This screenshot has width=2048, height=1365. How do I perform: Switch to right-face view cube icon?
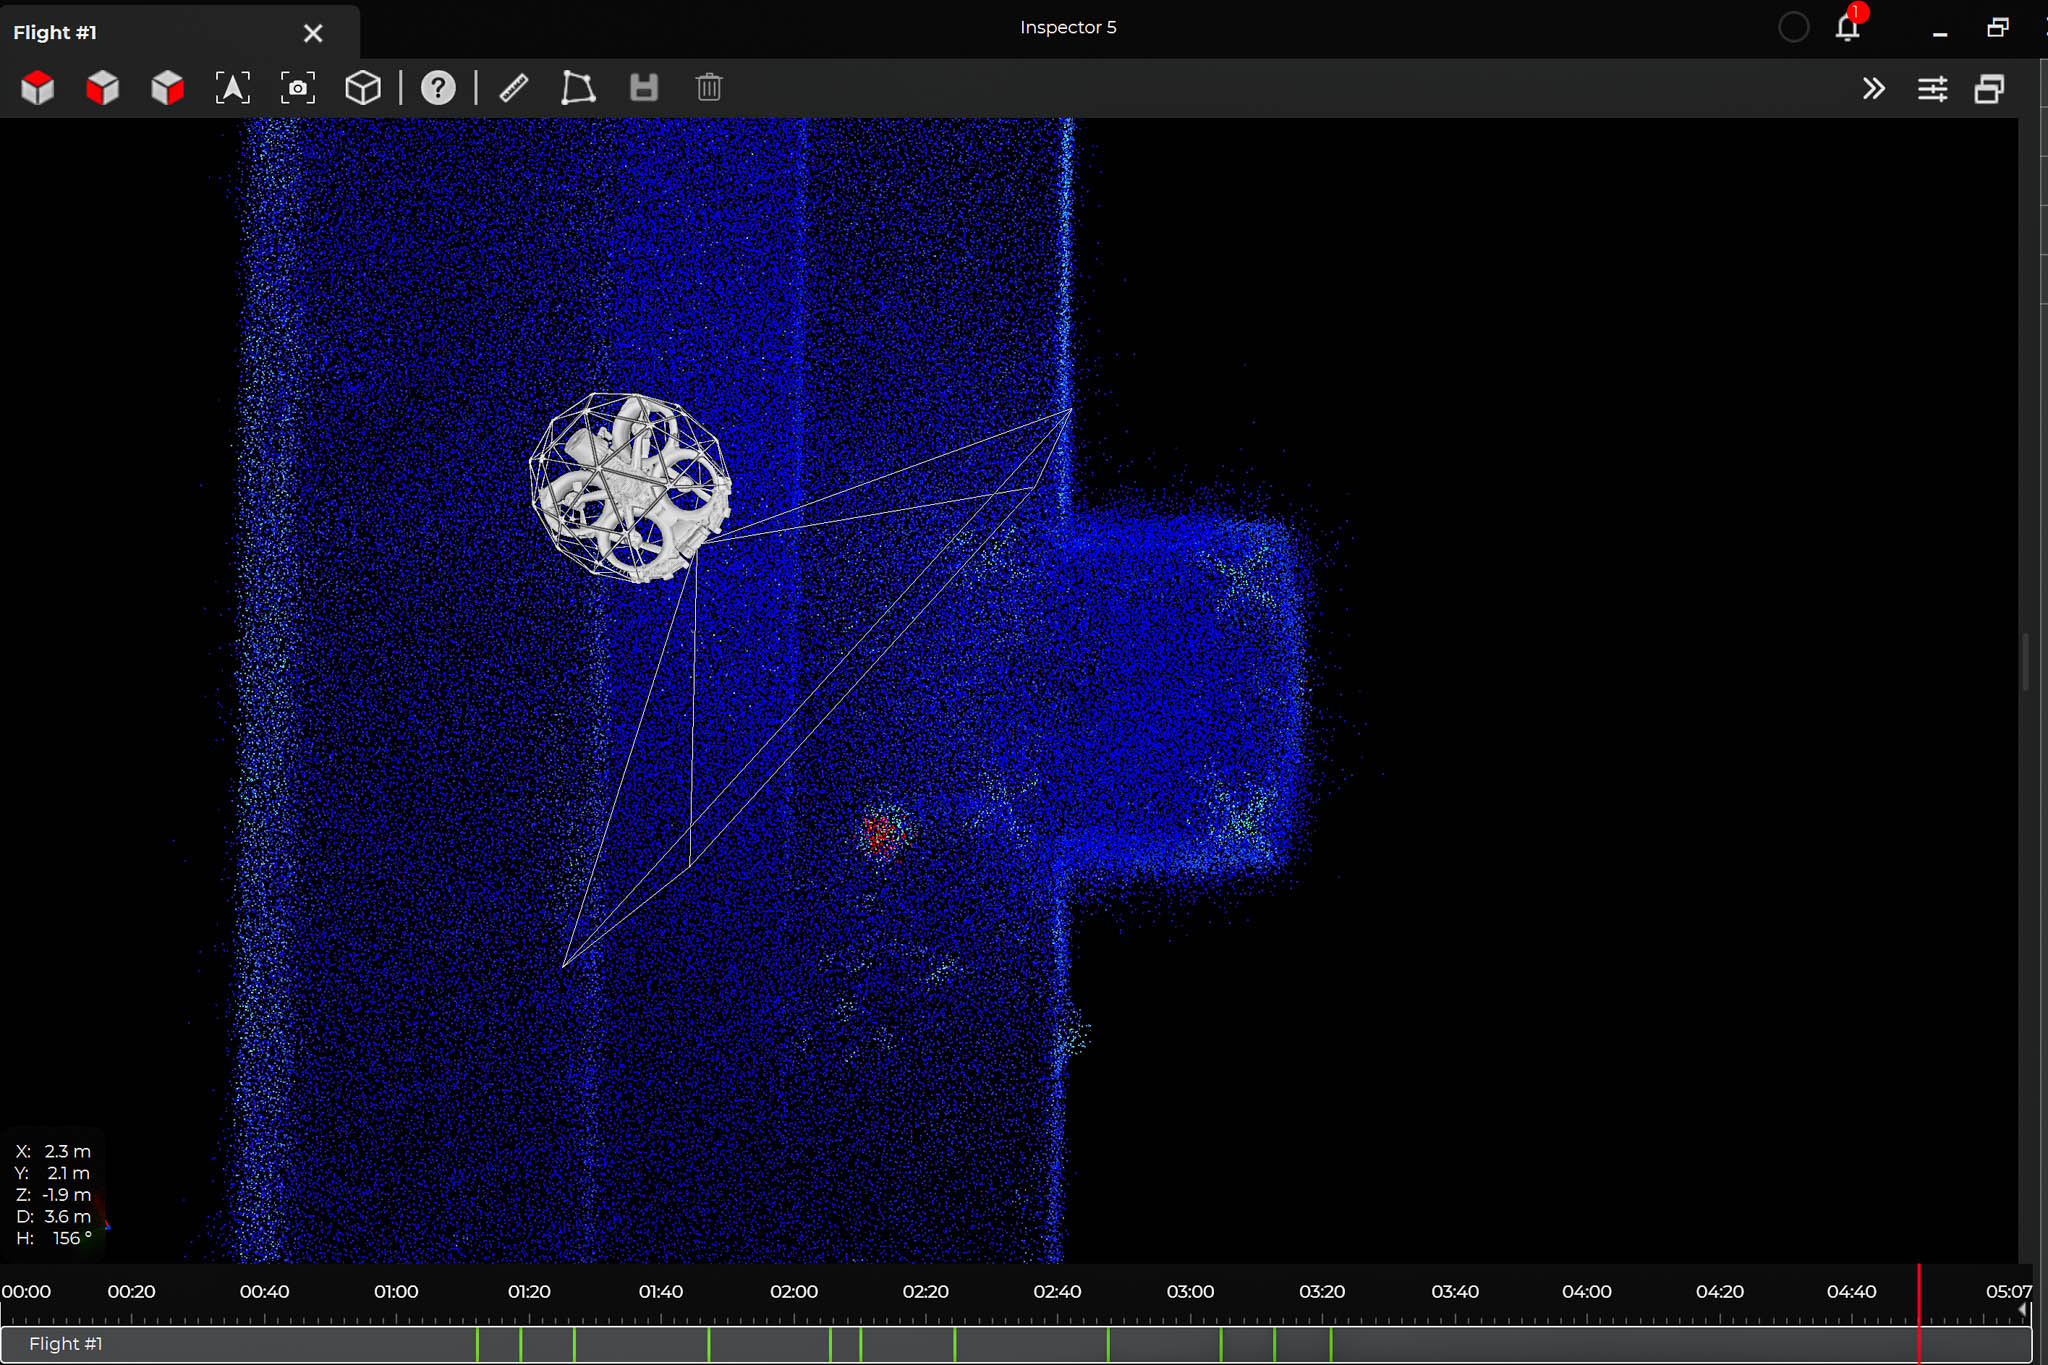(x=168, y=88)
